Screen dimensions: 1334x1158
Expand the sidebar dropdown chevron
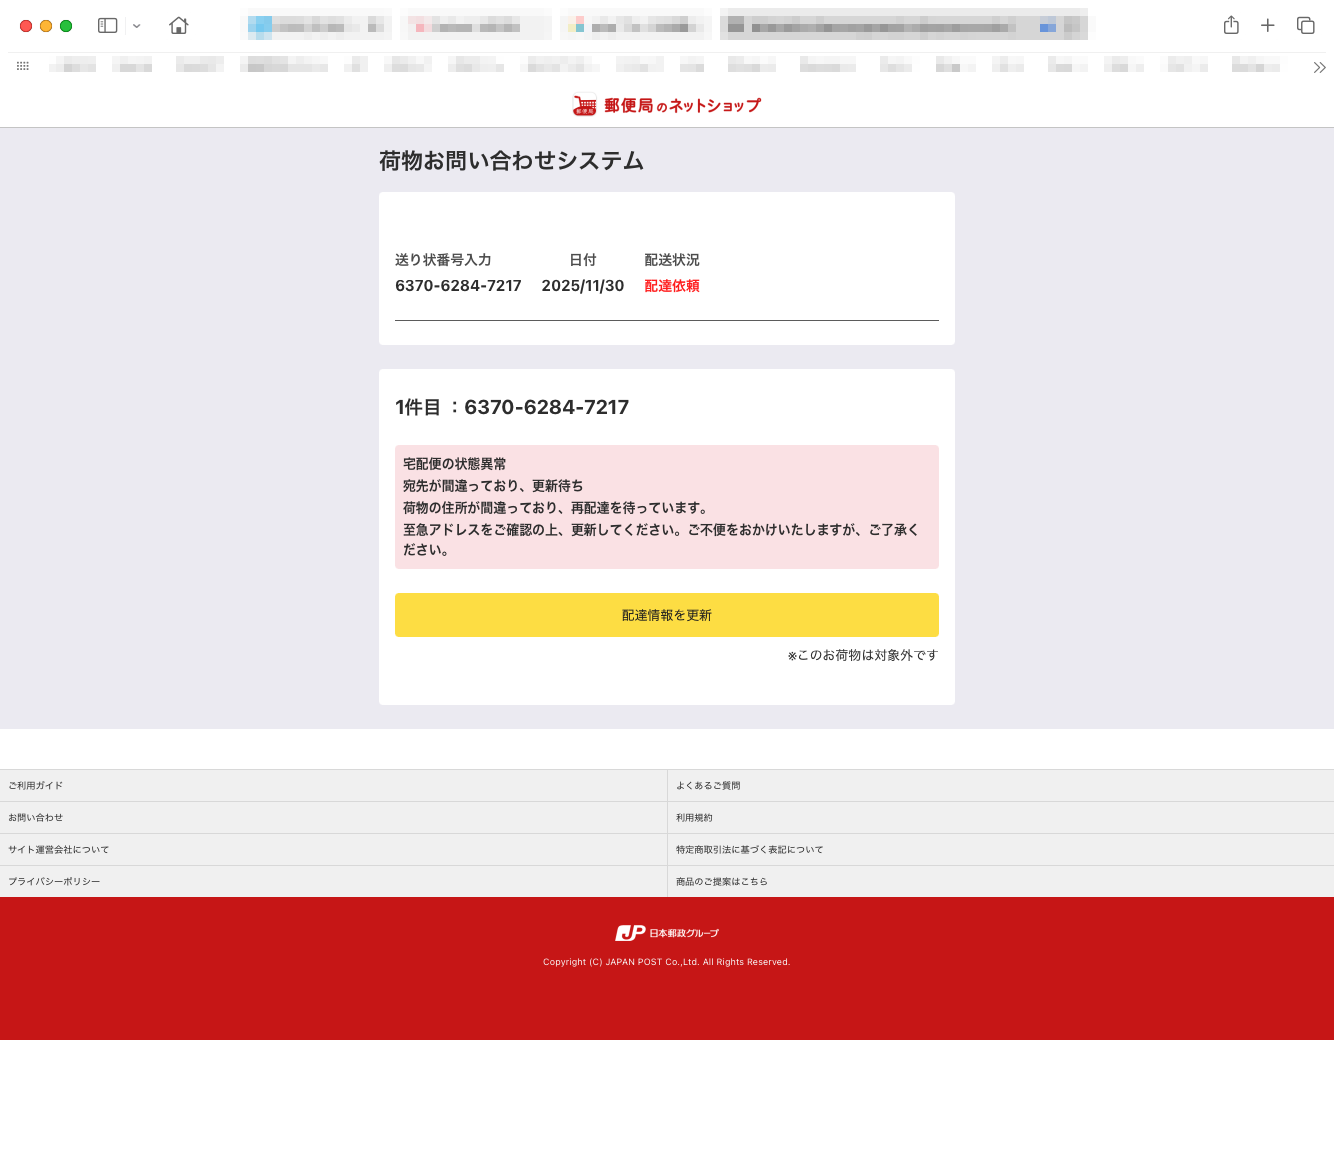pos(137,26)
